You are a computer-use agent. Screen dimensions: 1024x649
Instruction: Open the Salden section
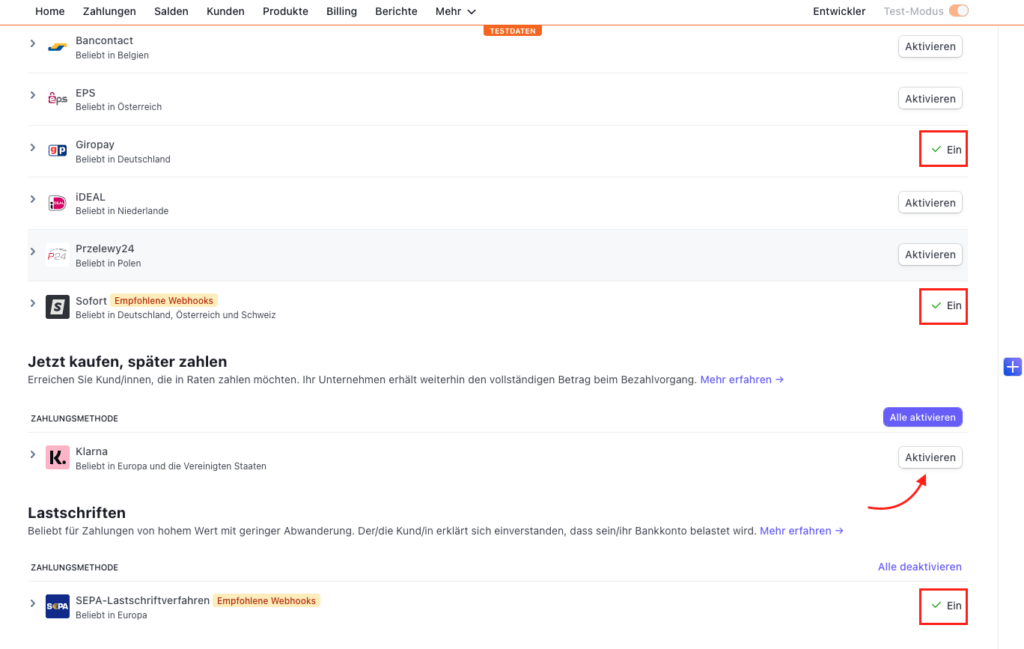pos(171,11)
